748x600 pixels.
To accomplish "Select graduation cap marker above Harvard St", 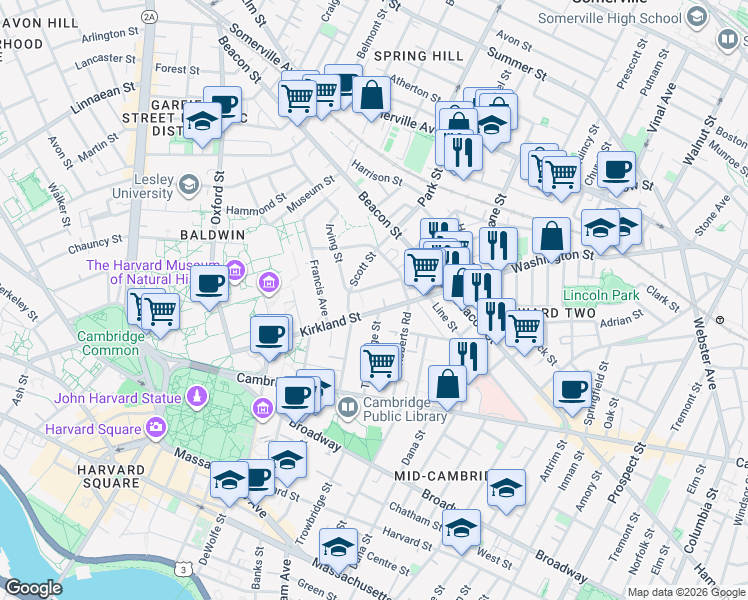I will (288, 460).
